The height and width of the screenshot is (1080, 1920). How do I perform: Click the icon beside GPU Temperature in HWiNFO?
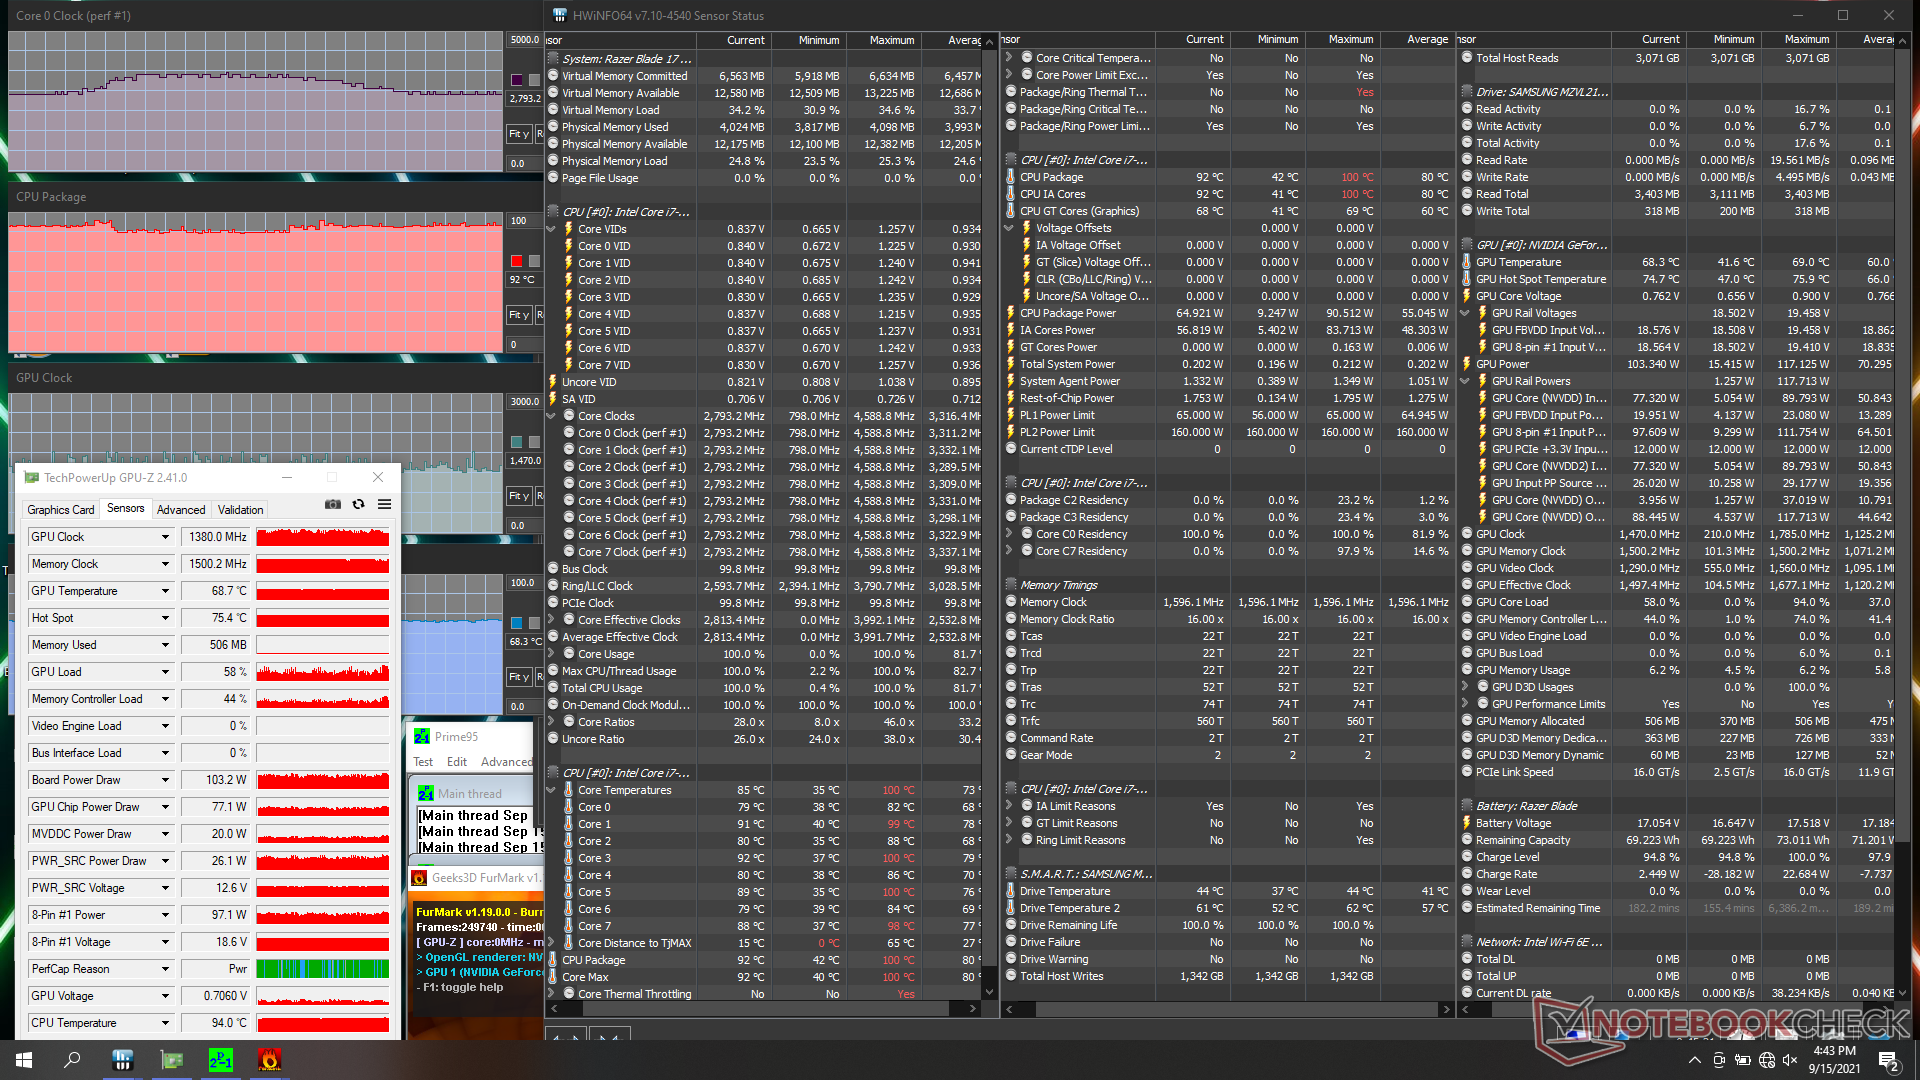(1467, 262)
